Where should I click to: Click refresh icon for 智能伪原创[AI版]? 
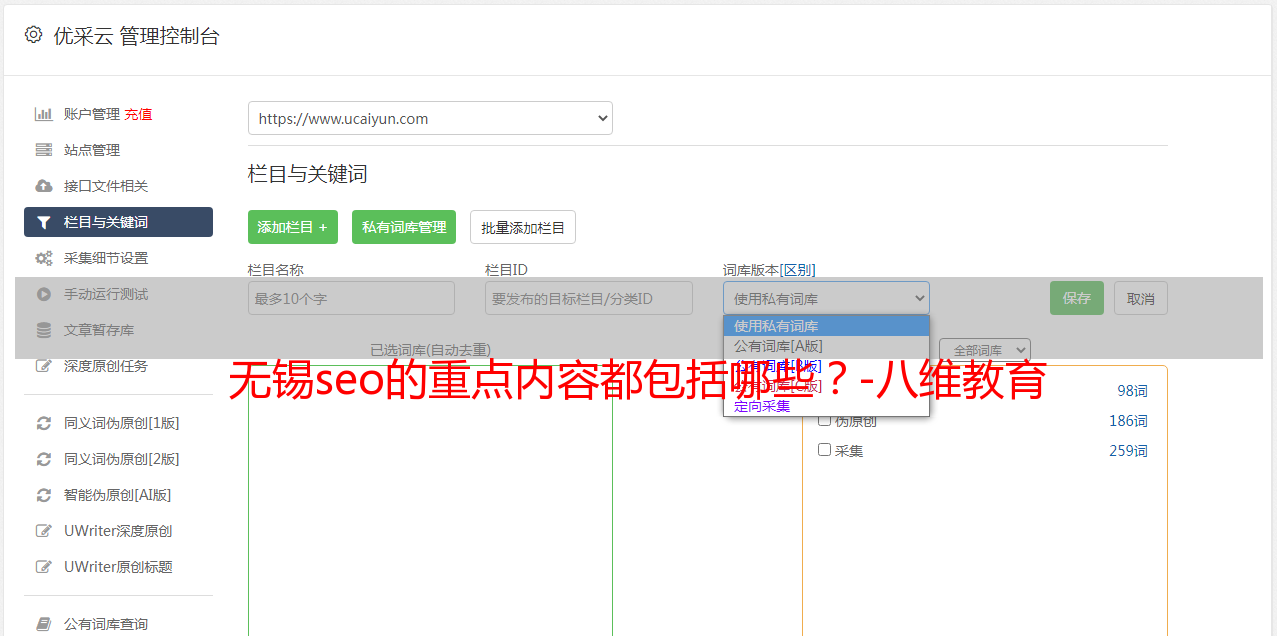[x=43, y=495]
